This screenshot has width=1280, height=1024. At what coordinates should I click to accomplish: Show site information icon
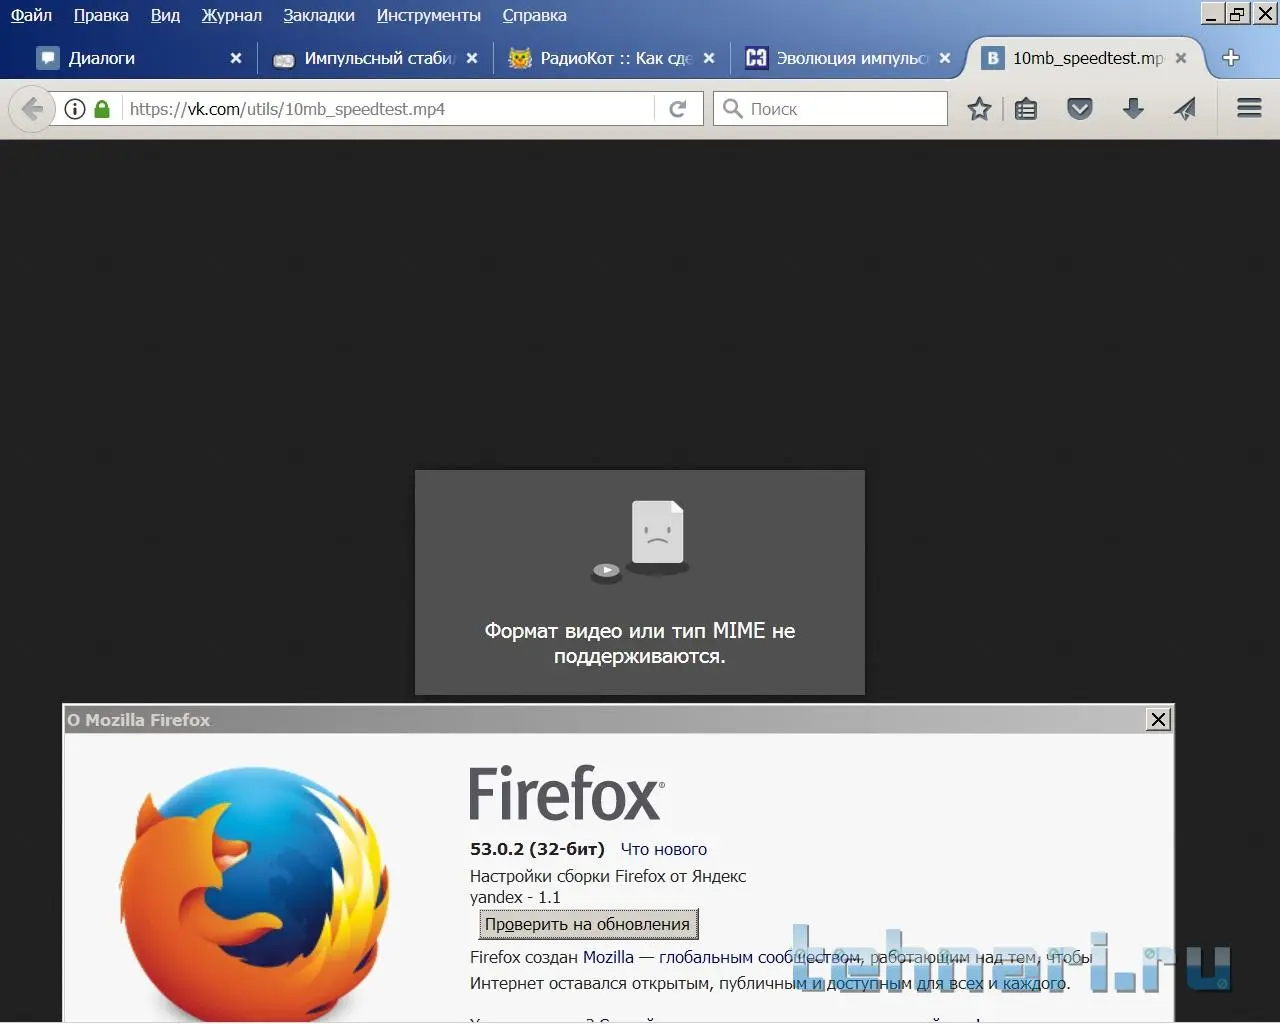coord(75,109)
